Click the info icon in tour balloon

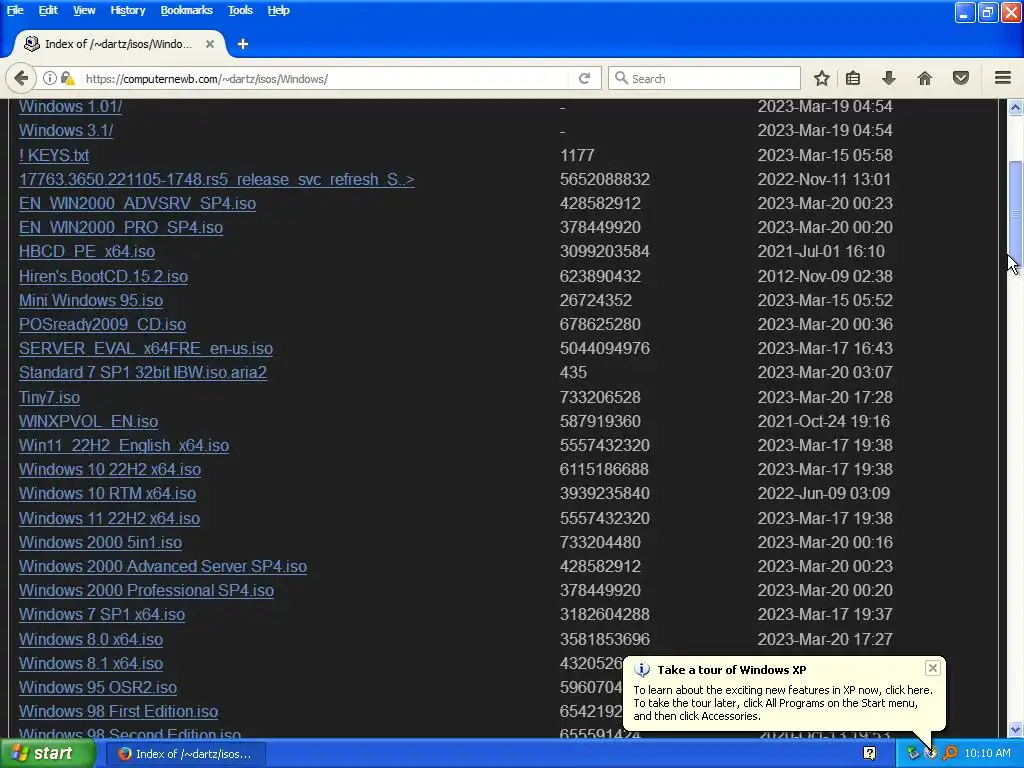[x=642, y=669]
